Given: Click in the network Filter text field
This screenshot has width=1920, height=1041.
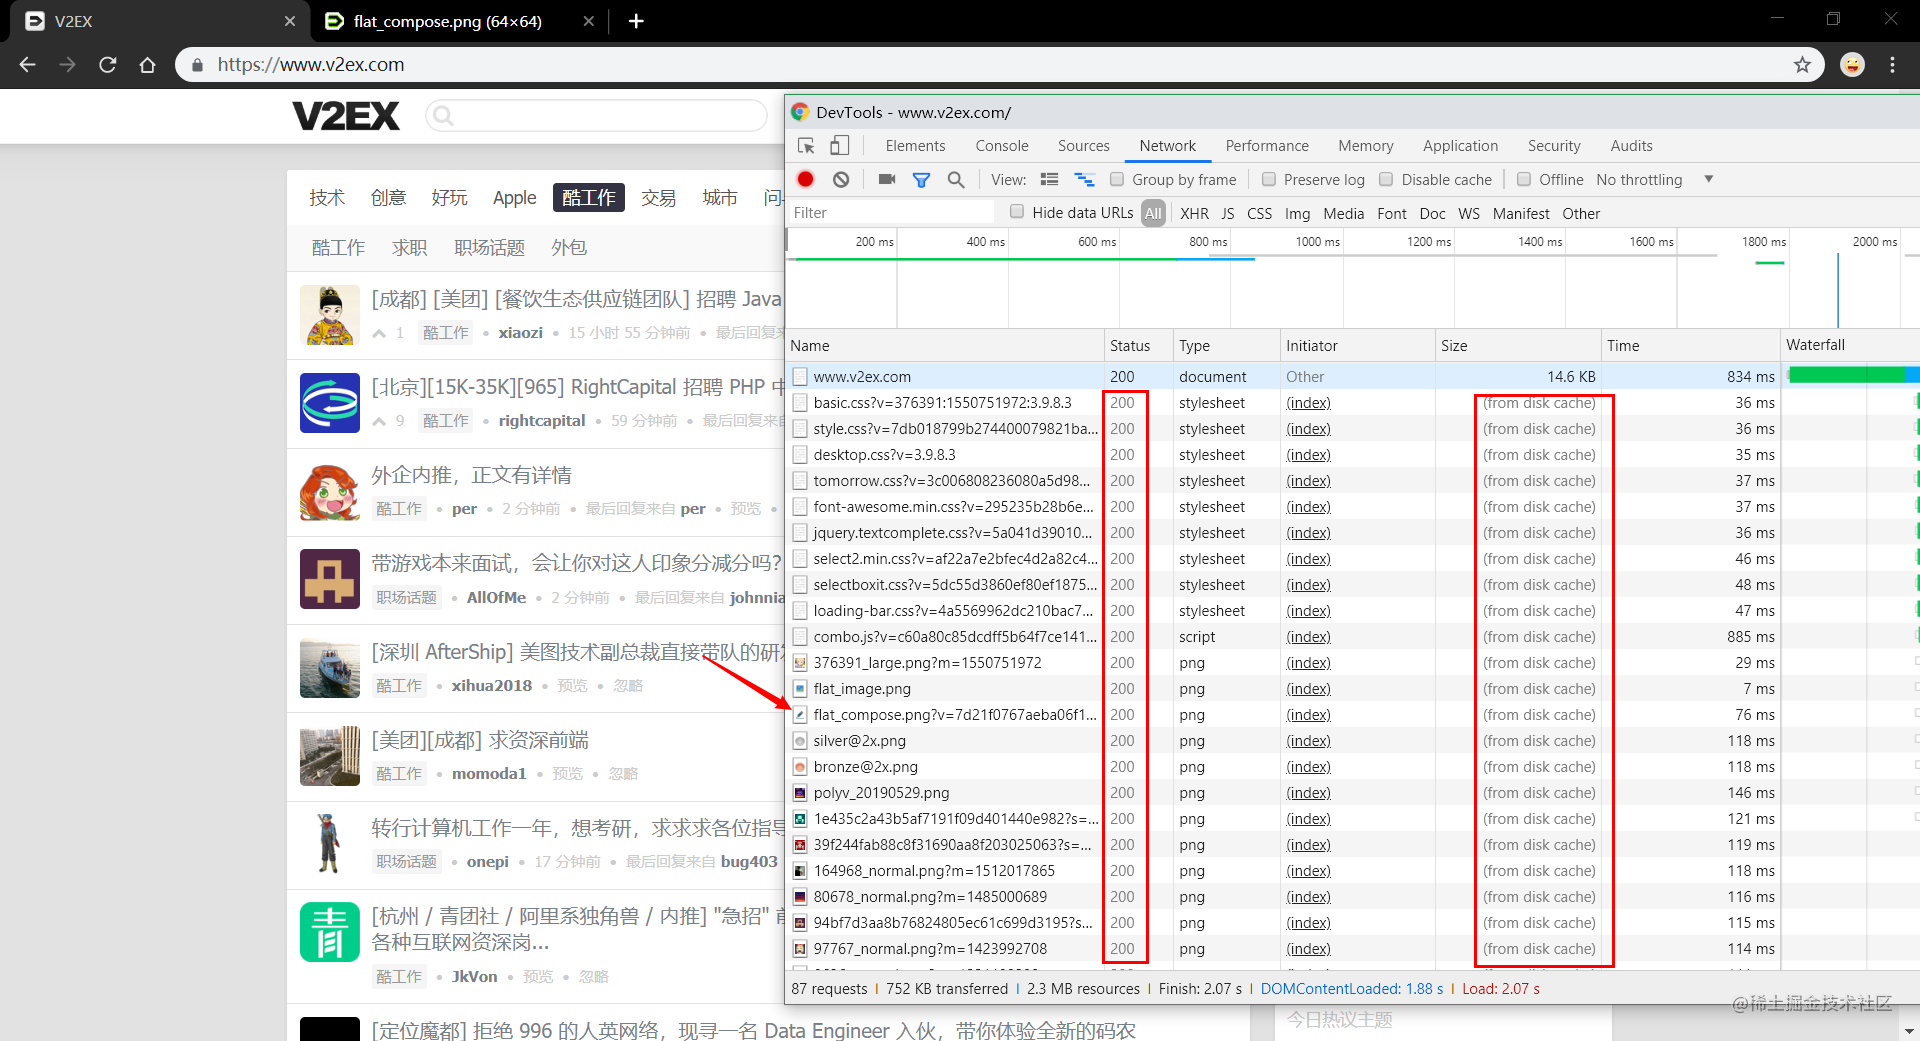Looking at the screenshot, I should [892, 213].
